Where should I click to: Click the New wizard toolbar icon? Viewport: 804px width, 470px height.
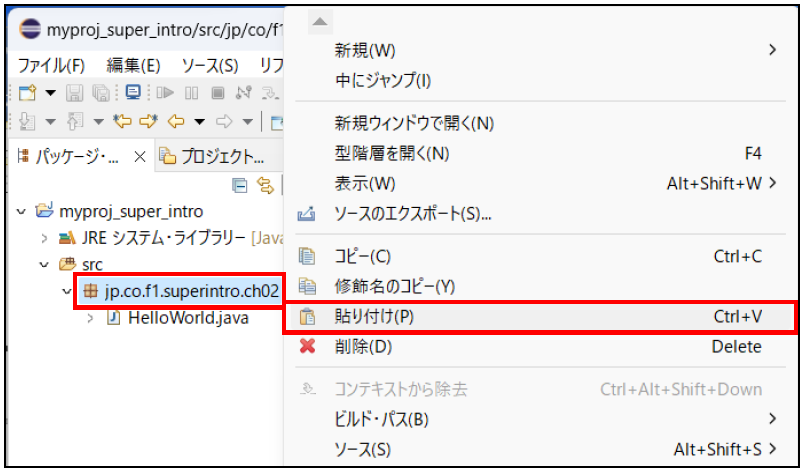click(28, 93)
